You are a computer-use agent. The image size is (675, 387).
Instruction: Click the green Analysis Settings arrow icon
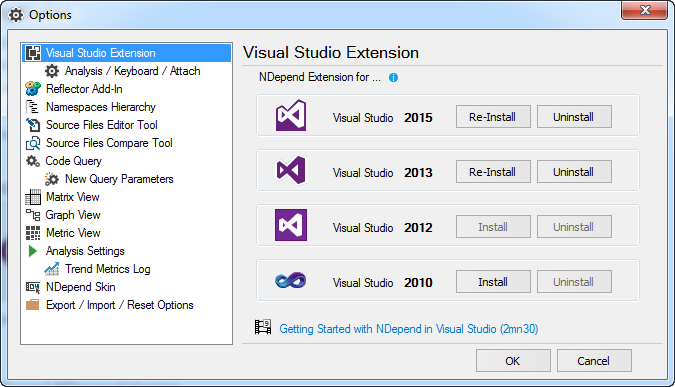(x=33, y=251)
